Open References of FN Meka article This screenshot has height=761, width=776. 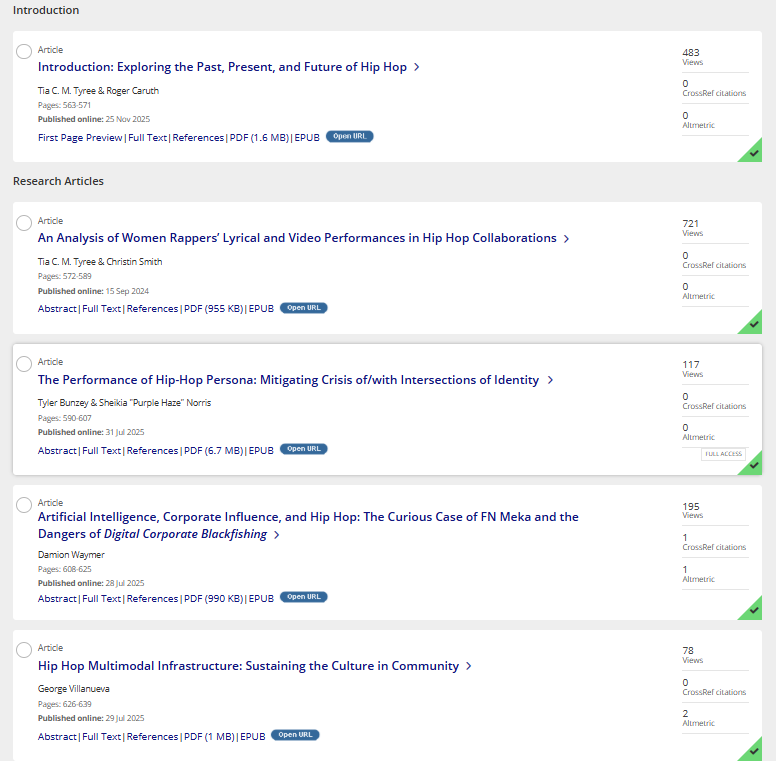tap(152, 599)
